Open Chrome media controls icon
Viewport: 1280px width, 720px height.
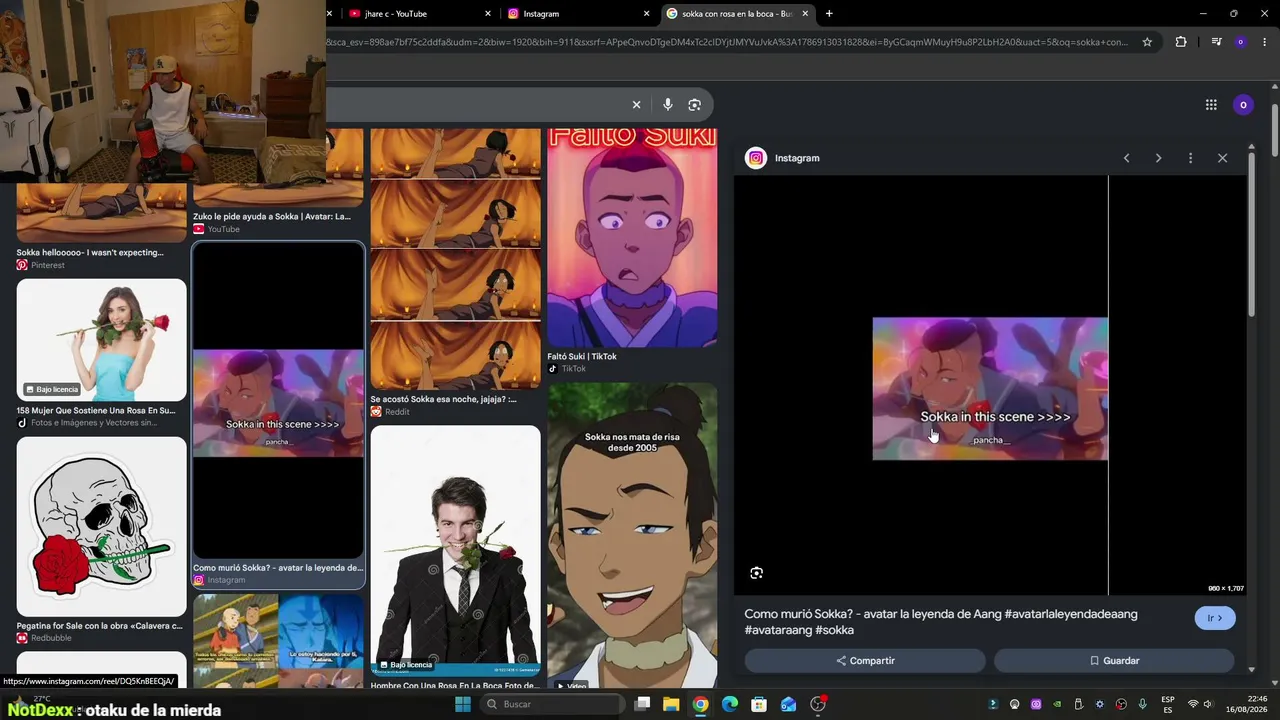point(1216,42)
